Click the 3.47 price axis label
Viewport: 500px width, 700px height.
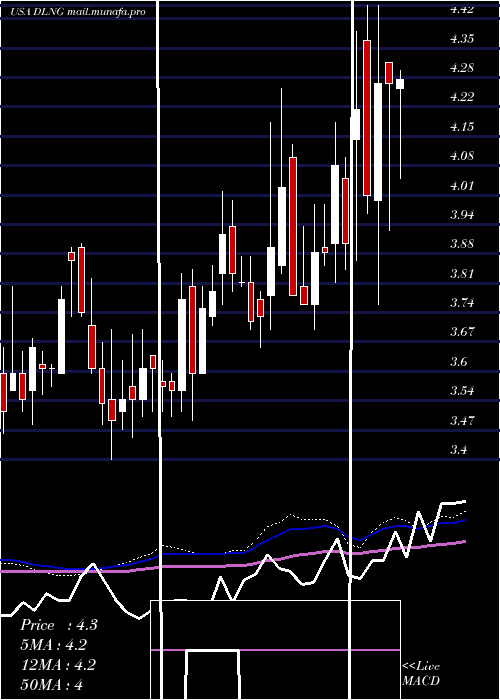pyautogui.click(x=462, y=421)
